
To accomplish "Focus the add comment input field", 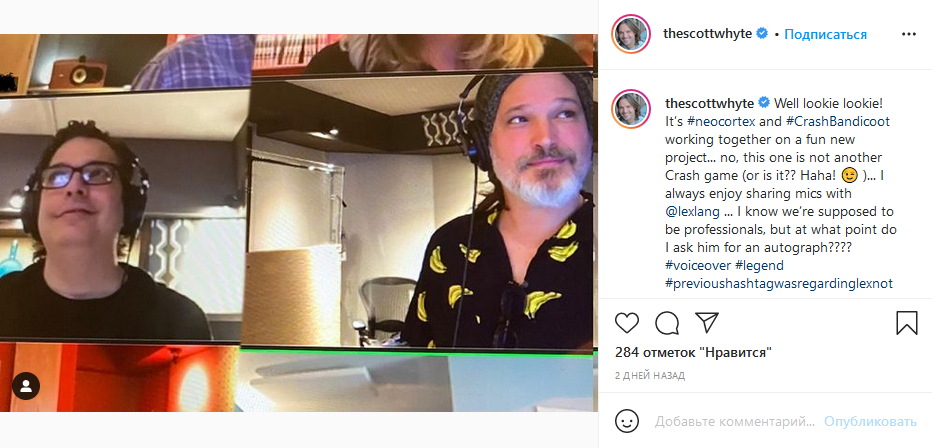I will pyautogui.click(x=735, y=422).
